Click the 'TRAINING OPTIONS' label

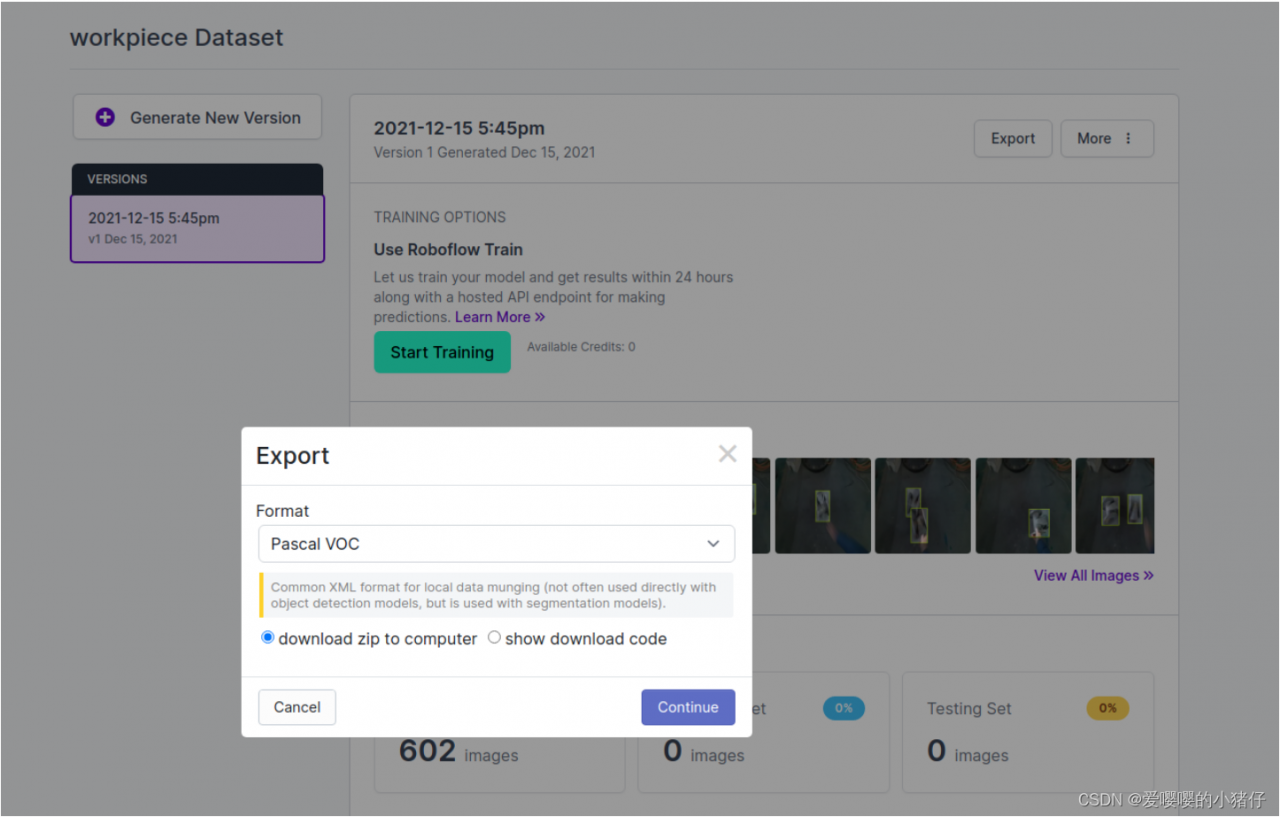click(x=440, y=217)
